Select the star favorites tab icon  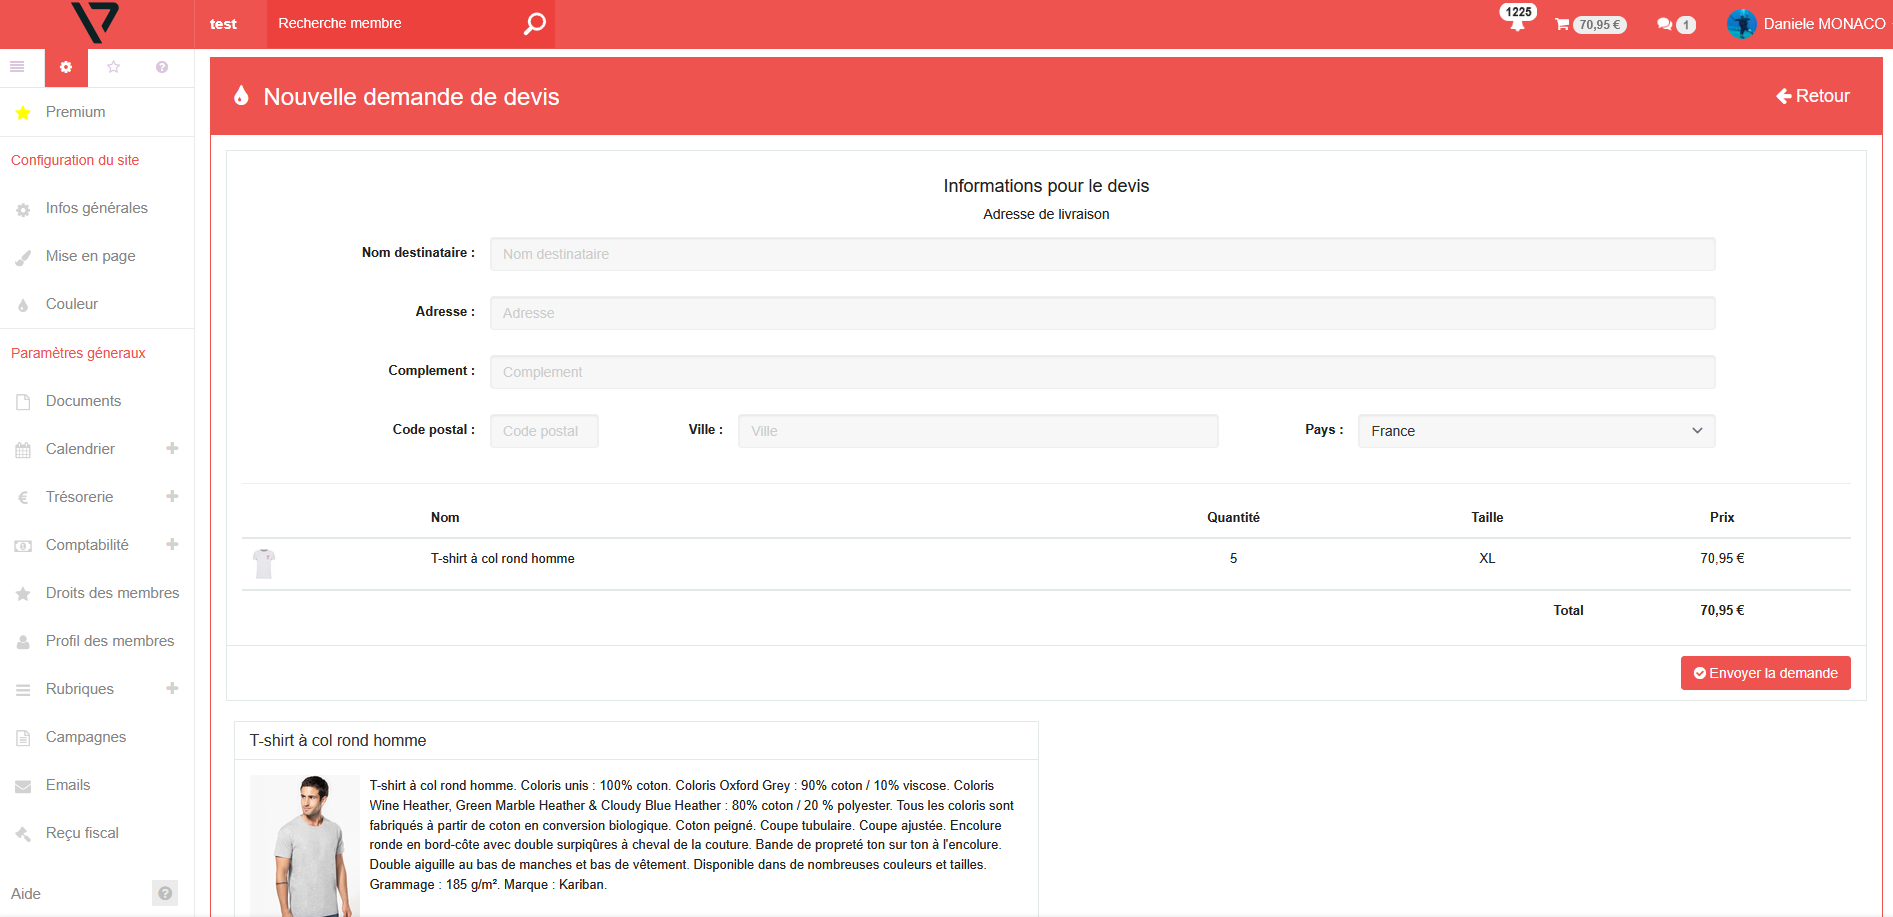click(x=113, y=67)
